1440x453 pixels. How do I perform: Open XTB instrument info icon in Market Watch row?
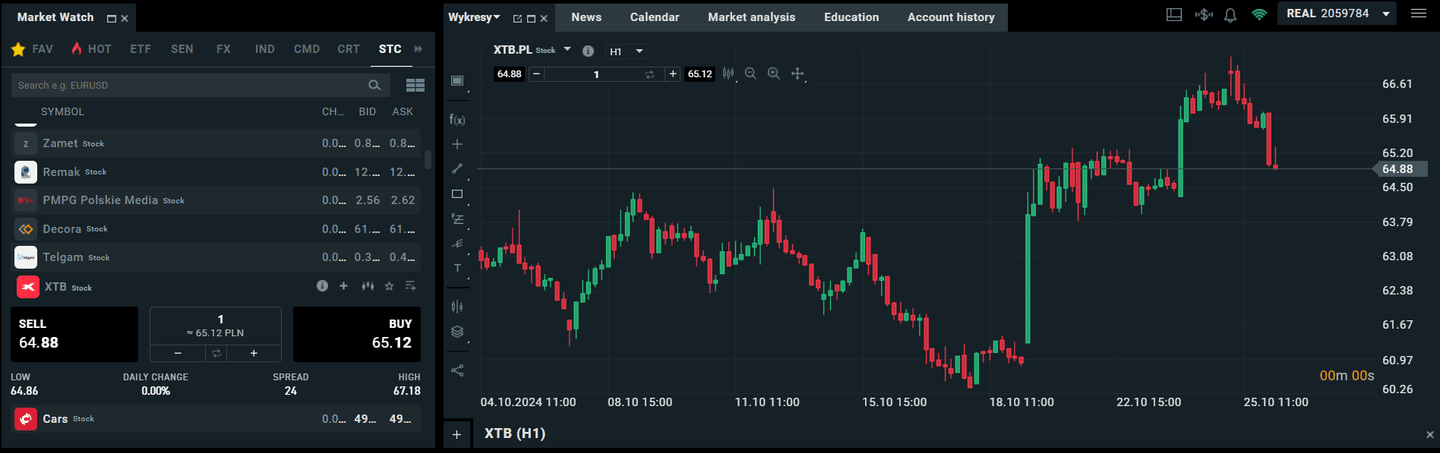(x=322, y=286)
